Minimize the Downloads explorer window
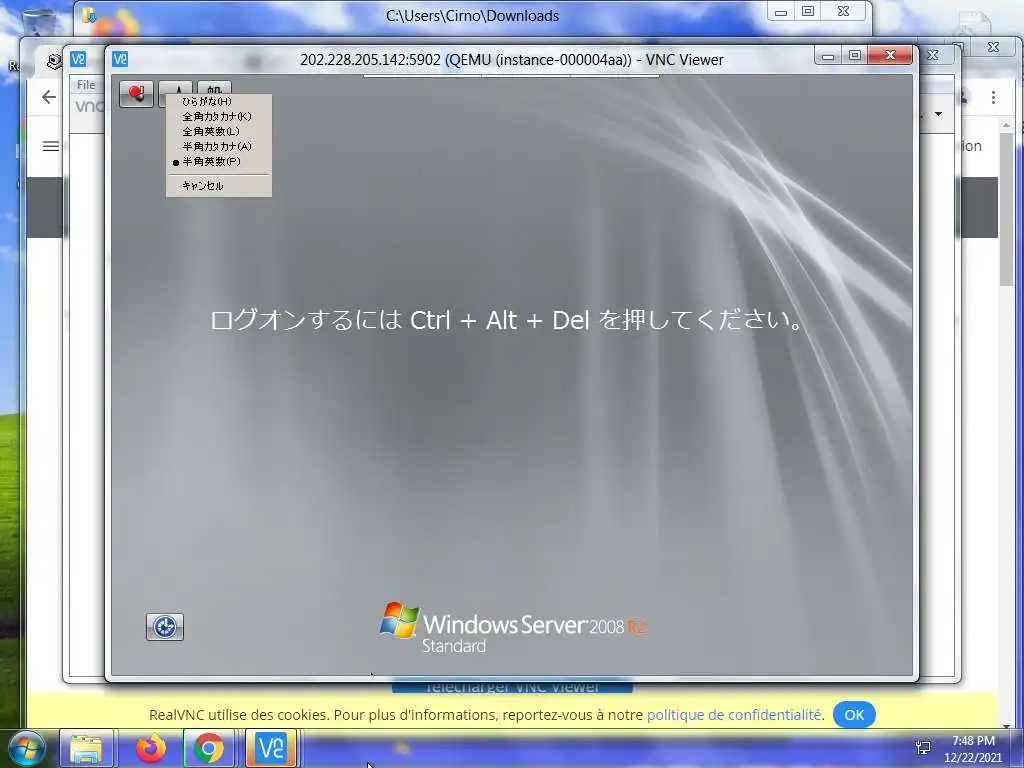The height and width of the screenshot is (768, 1024). [780, 12]
